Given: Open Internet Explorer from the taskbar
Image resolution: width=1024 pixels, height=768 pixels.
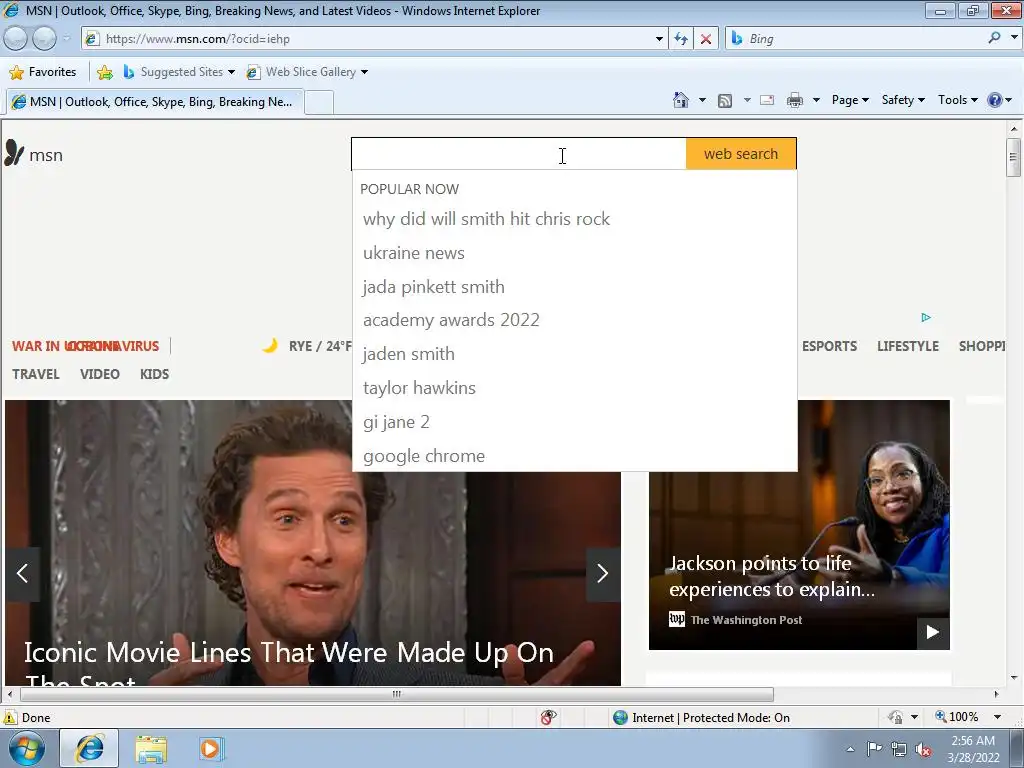Looking at the screenshot, I should [89, 748].
